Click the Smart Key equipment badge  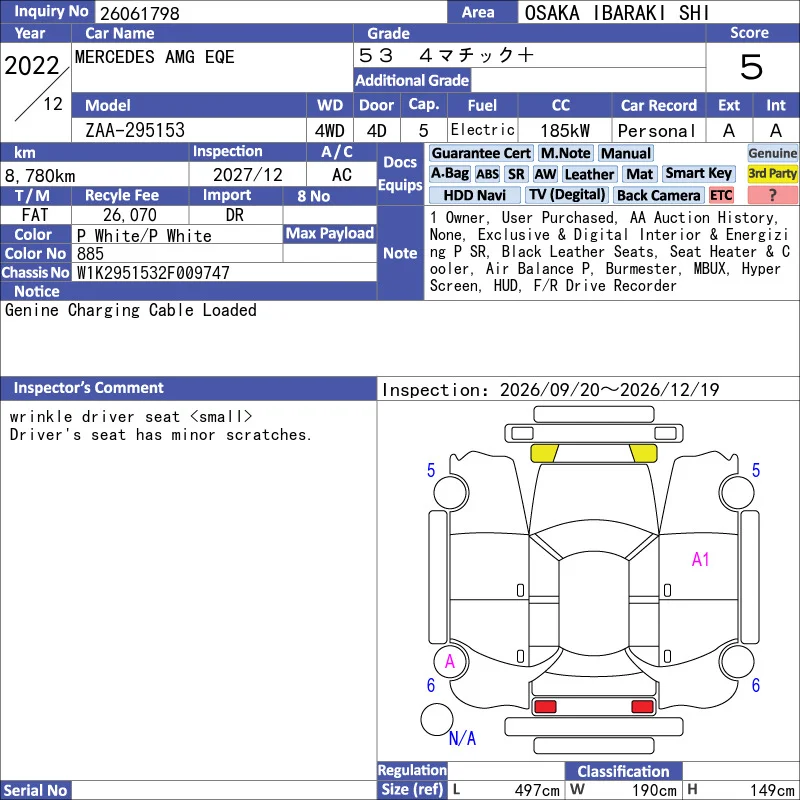(x=698, y=174)
